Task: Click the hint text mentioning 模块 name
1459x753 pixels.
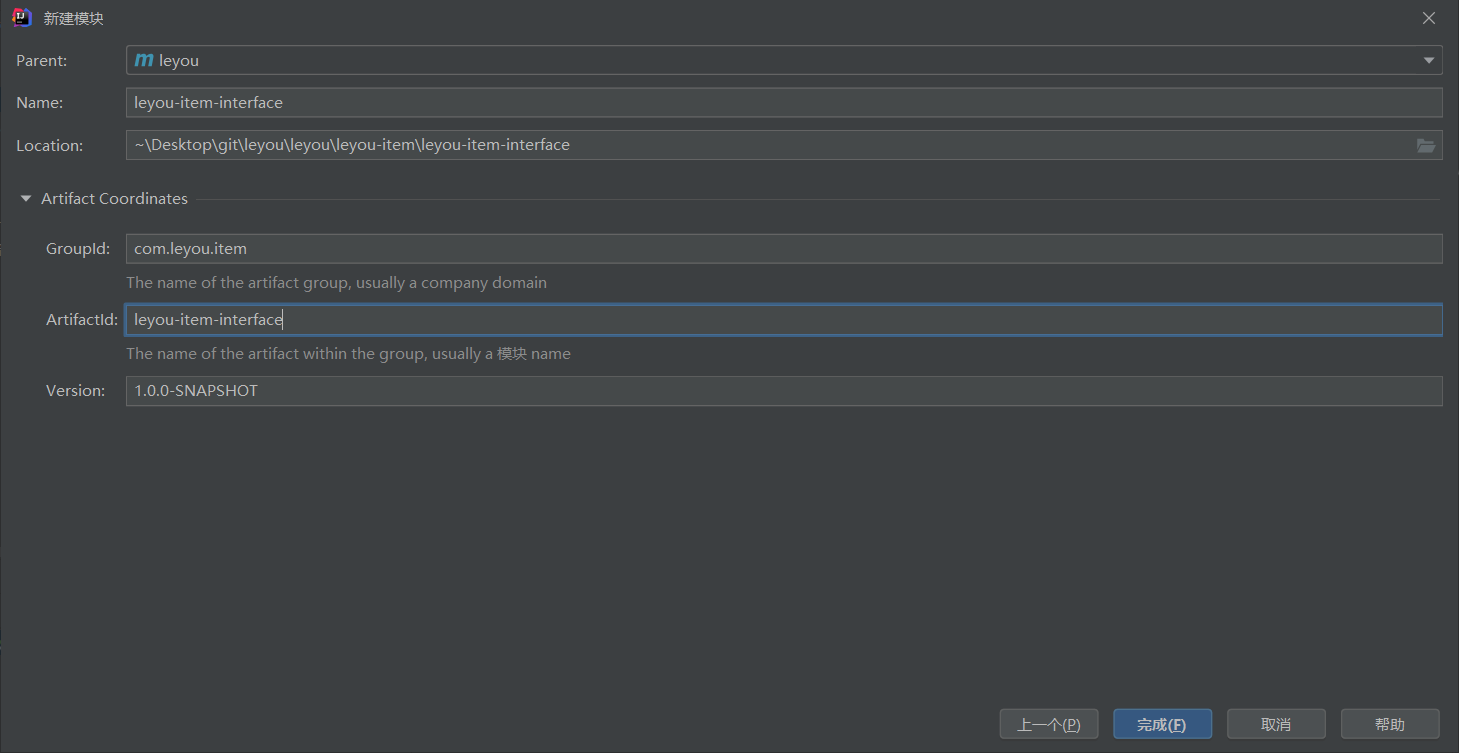Action: (x=349, y=354)
